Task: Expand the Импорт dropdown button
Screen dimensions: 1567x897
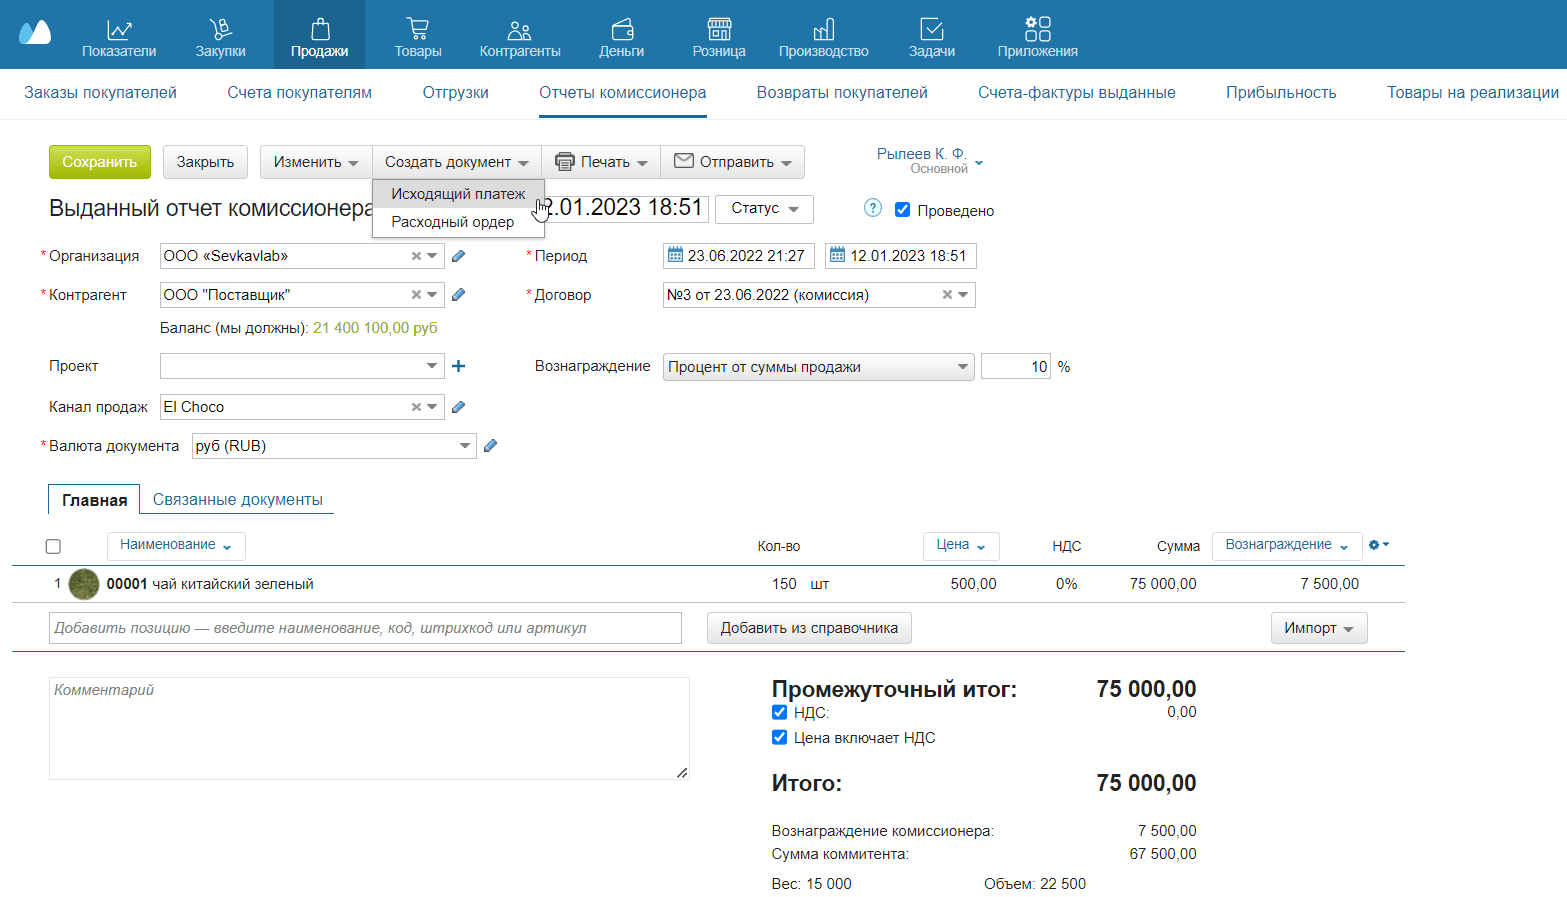Action: 1318,628
